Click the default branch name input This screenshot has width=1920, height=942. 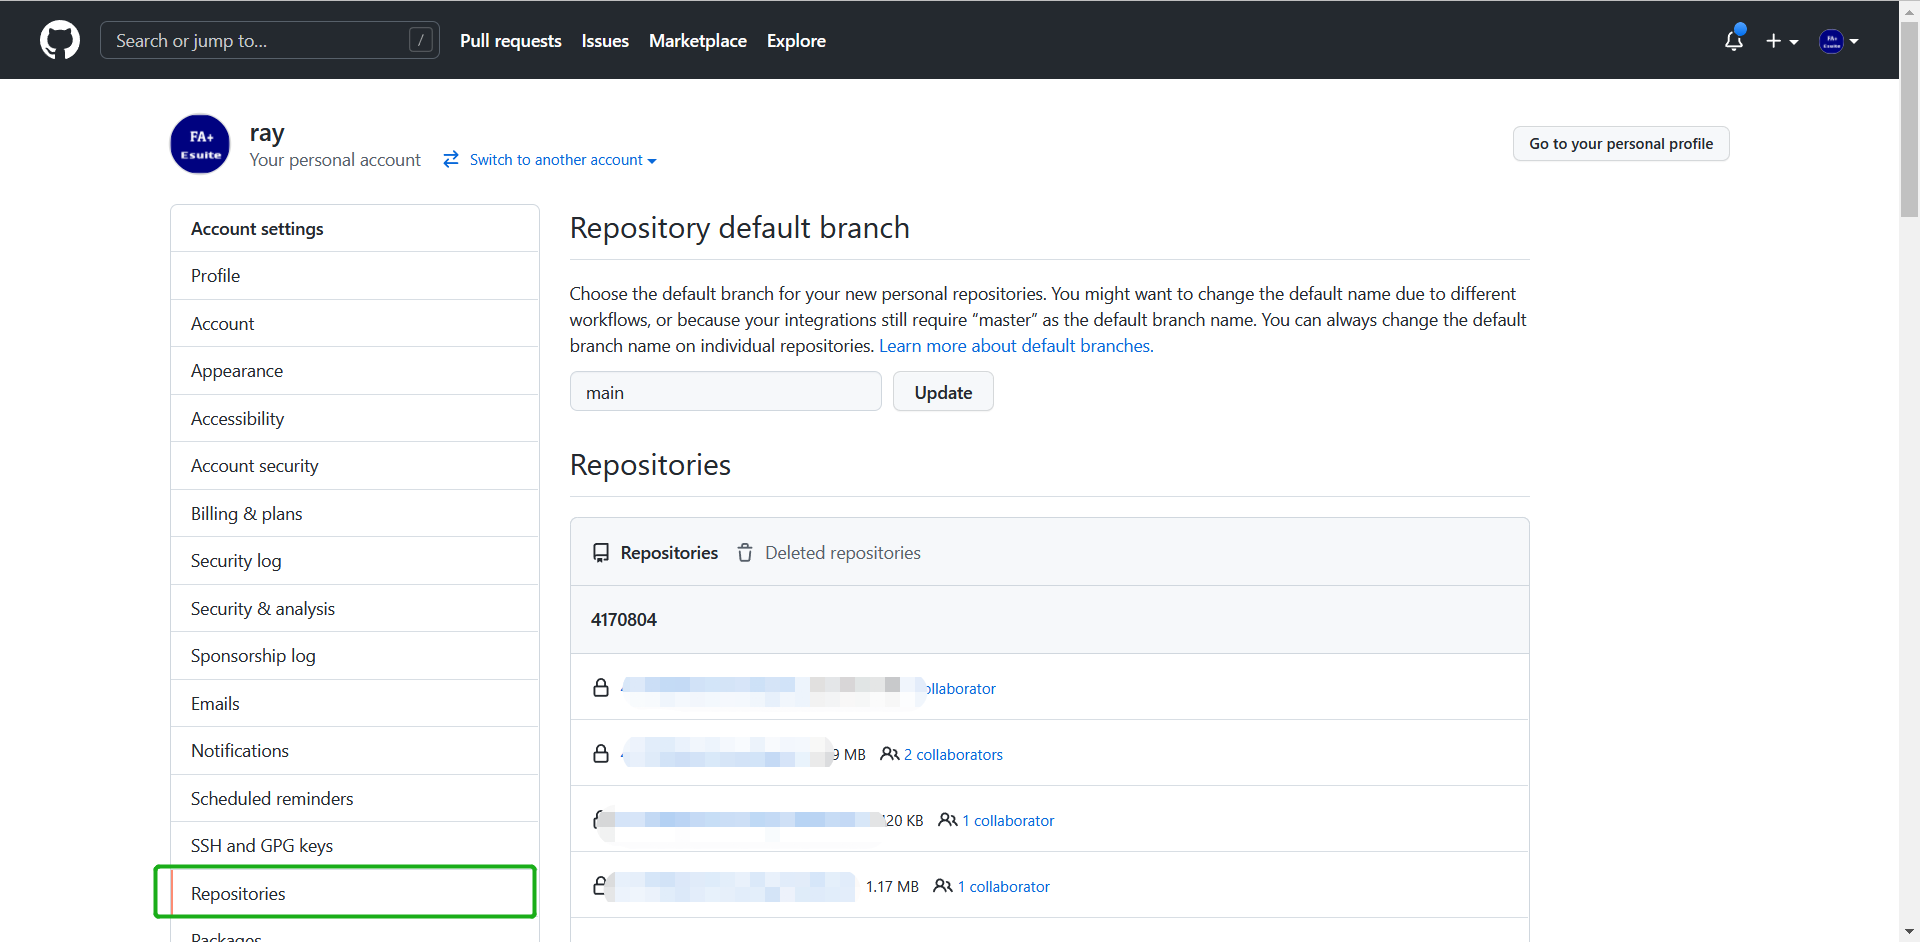[726, 392]
